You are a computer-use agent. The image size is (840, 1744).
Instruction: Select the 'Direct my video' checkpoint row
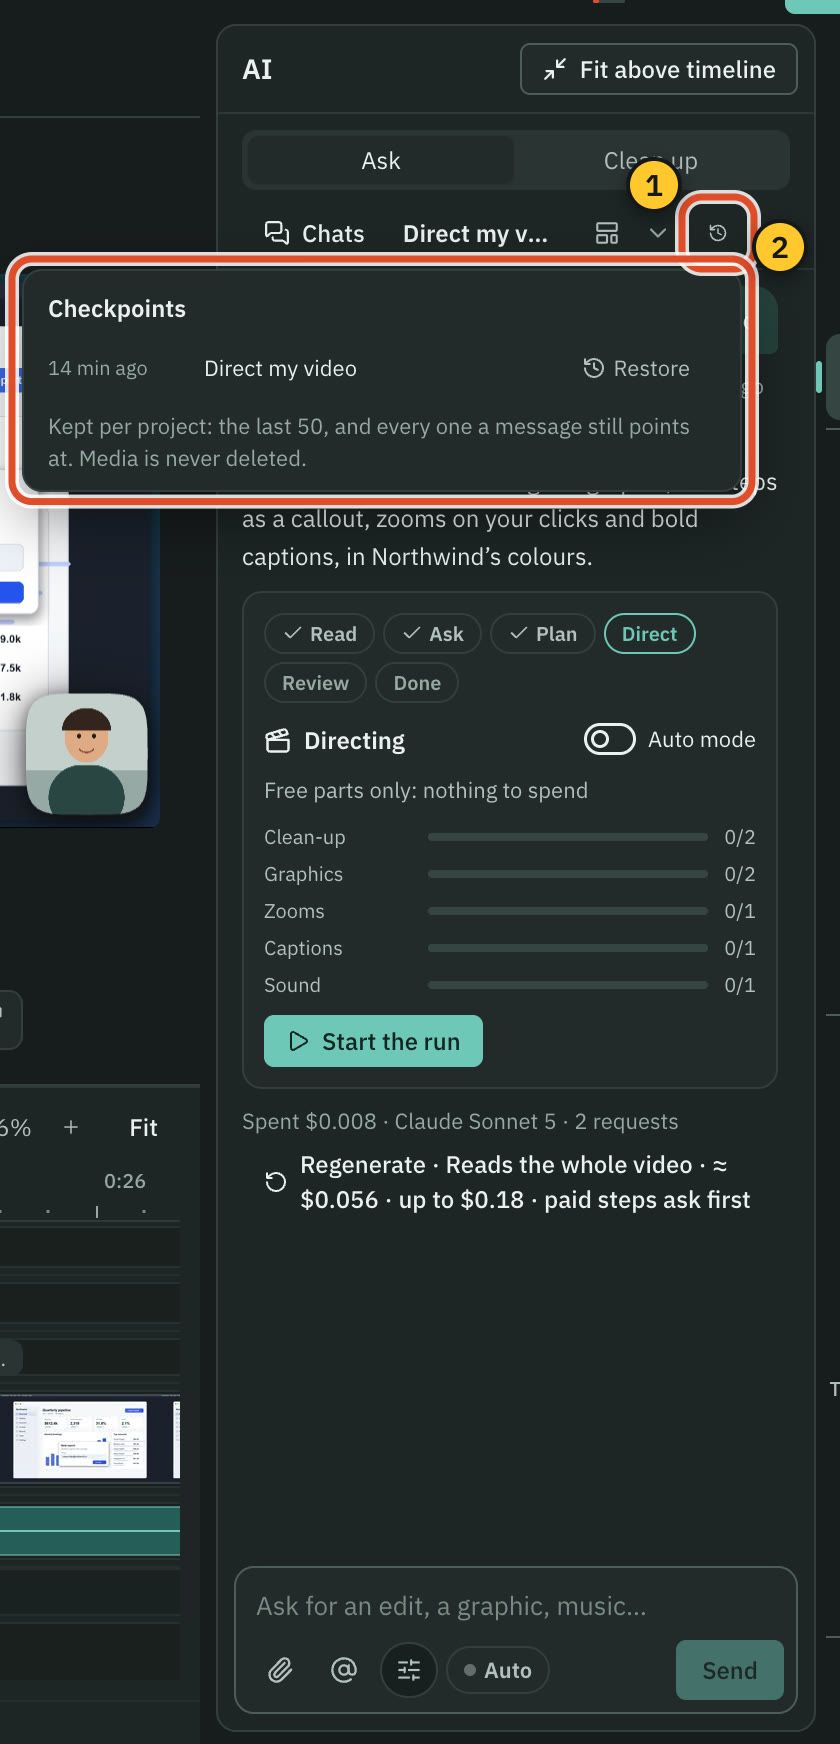tap(369, 368)
